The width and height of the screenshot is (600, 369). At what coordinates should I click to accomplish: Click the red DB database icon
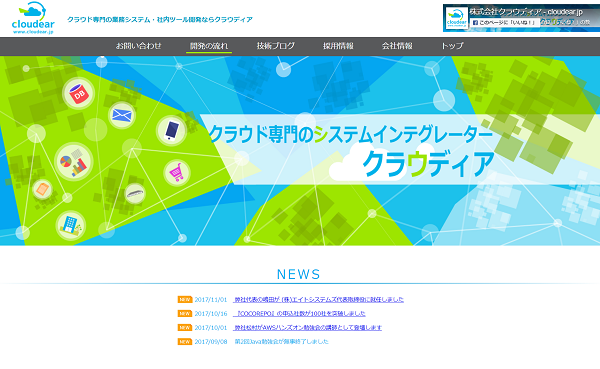78,93
